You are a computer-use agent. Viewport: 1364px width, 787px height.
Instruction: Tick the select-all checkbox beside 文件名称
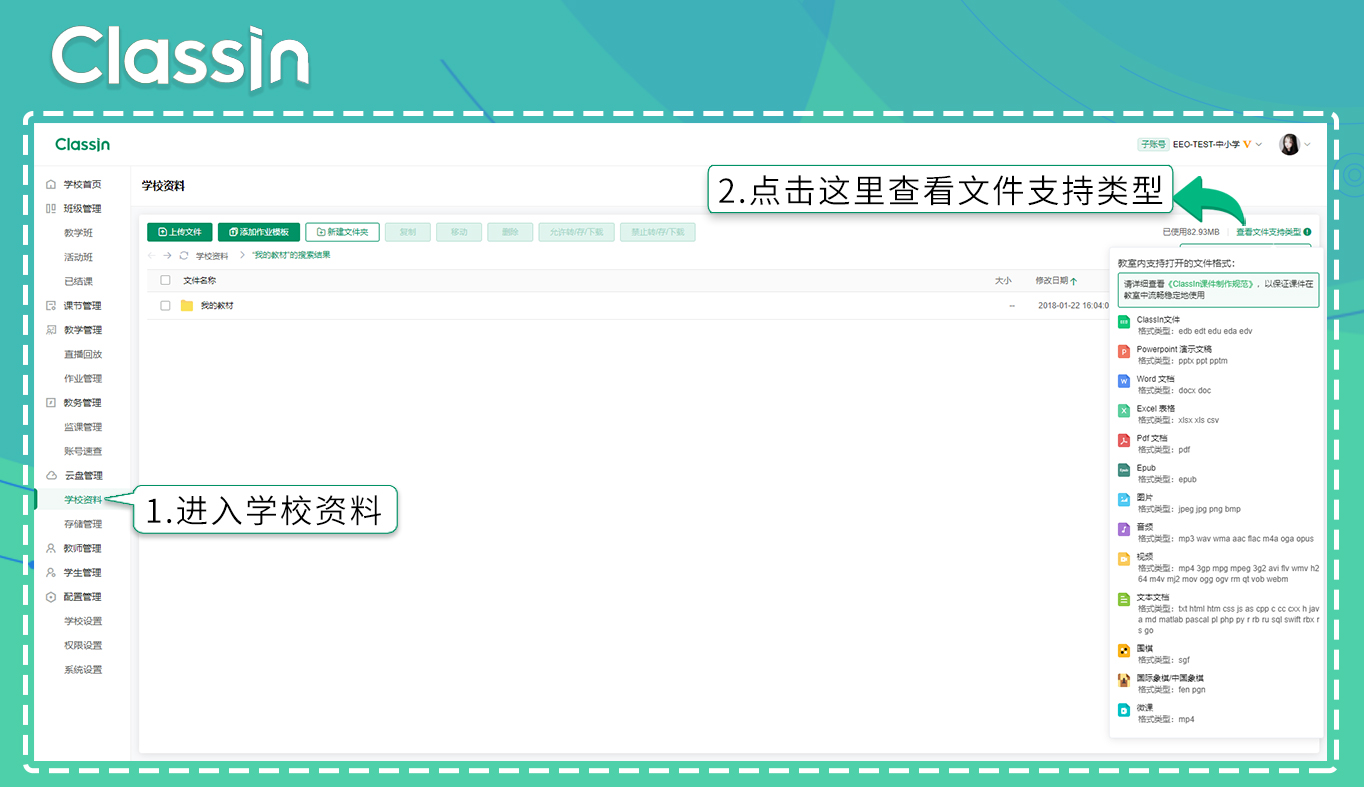(166, 281)
